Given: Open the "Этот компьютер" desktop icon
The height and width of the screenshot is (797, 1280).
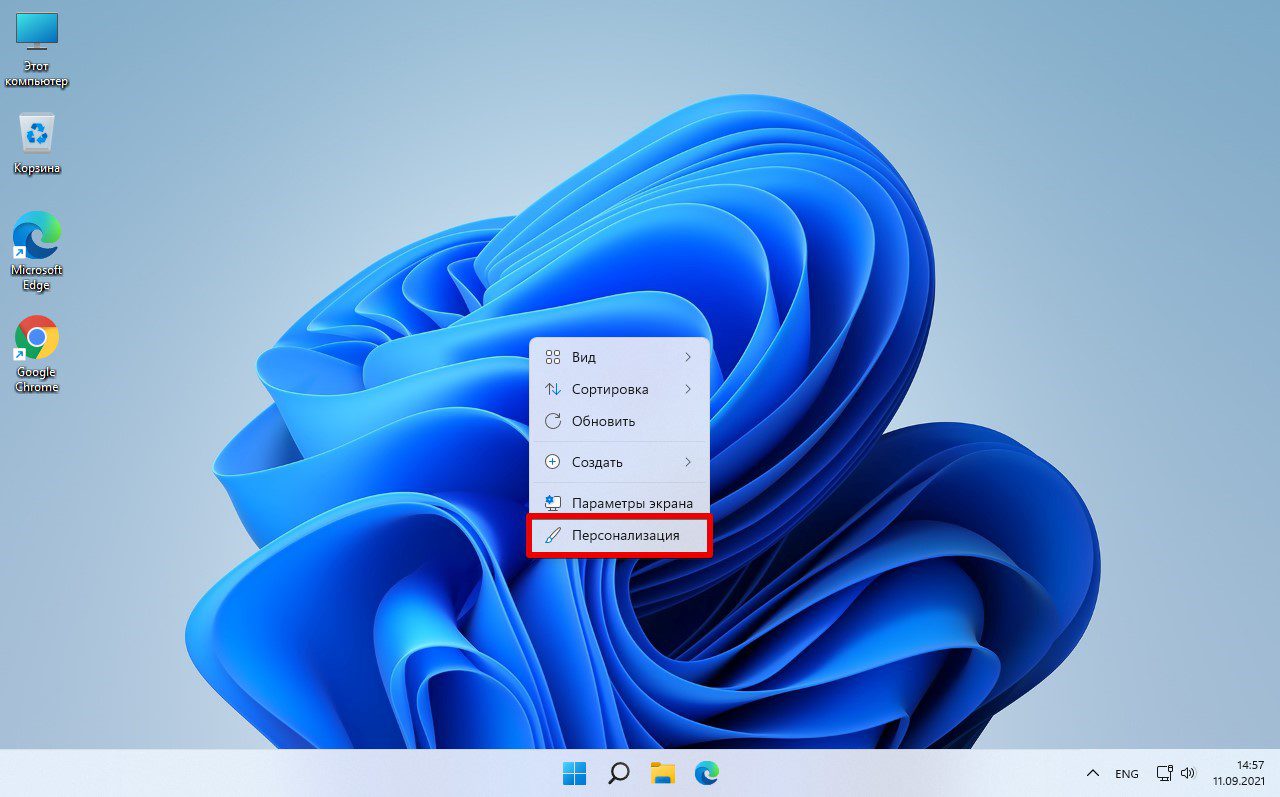Looking at the screenshot, I should tap(37, 50).
